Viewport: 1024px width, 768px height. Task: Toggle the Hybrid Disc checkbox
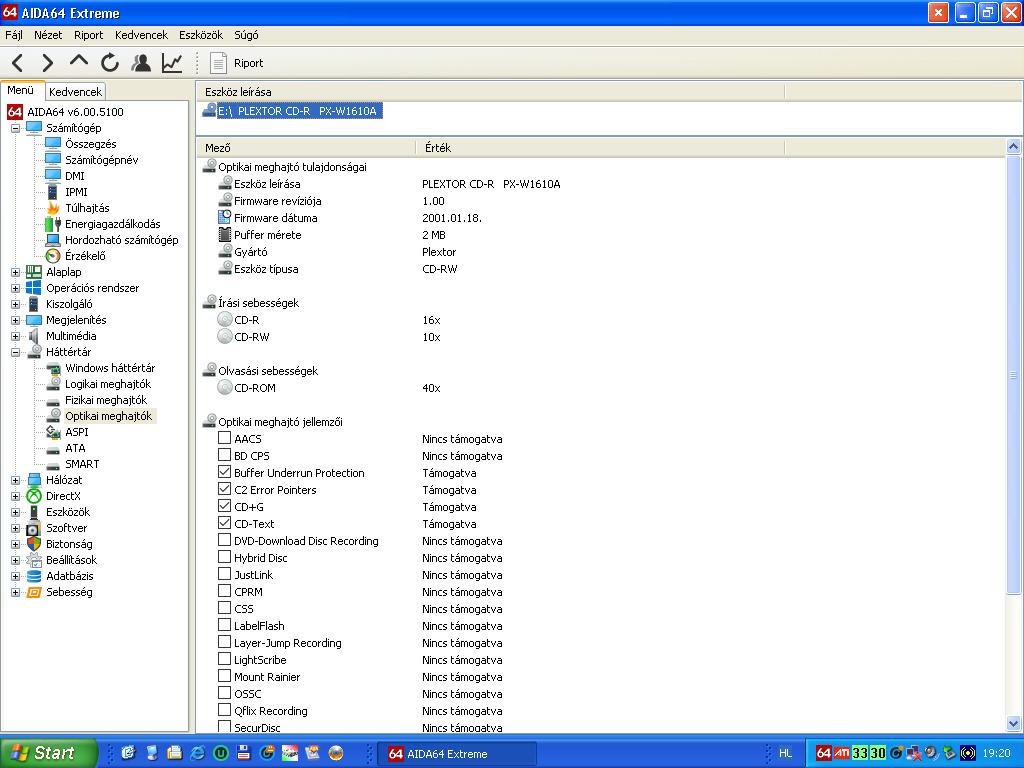coord(224,557)
